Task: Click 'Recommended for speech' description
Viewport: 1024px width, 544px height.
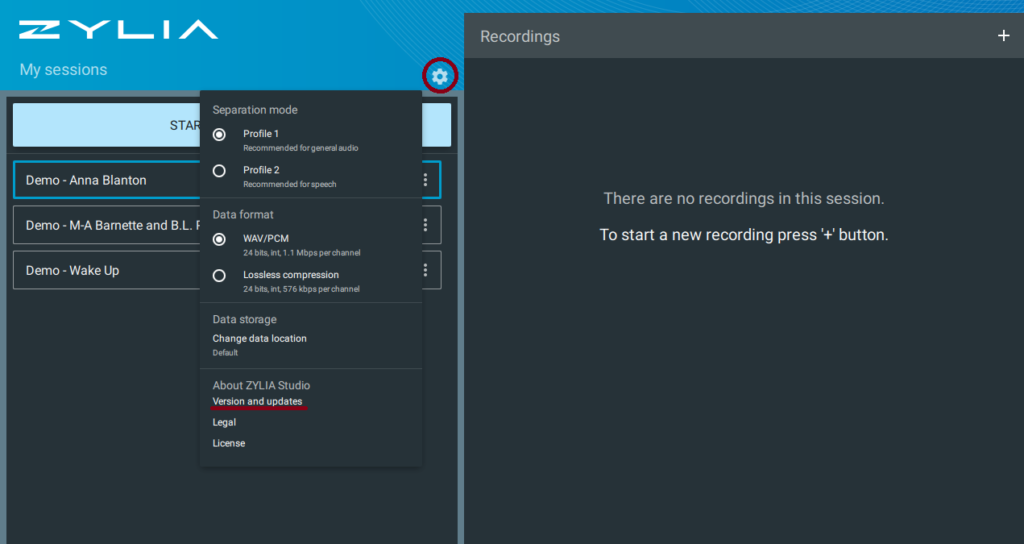Action: [x=290, y=184]
